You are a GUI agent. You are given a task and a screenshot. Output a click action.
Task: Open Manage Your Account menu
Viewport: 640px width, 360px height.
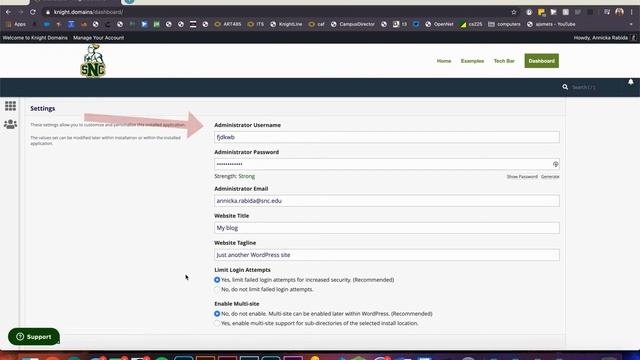click(99, 38)
